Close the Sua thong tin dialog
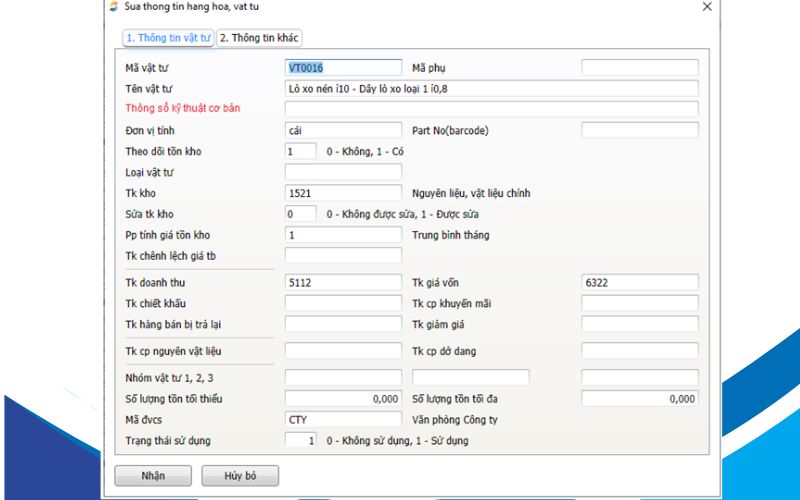Screen dimensions: 800x500 click(x=707, y=7)
